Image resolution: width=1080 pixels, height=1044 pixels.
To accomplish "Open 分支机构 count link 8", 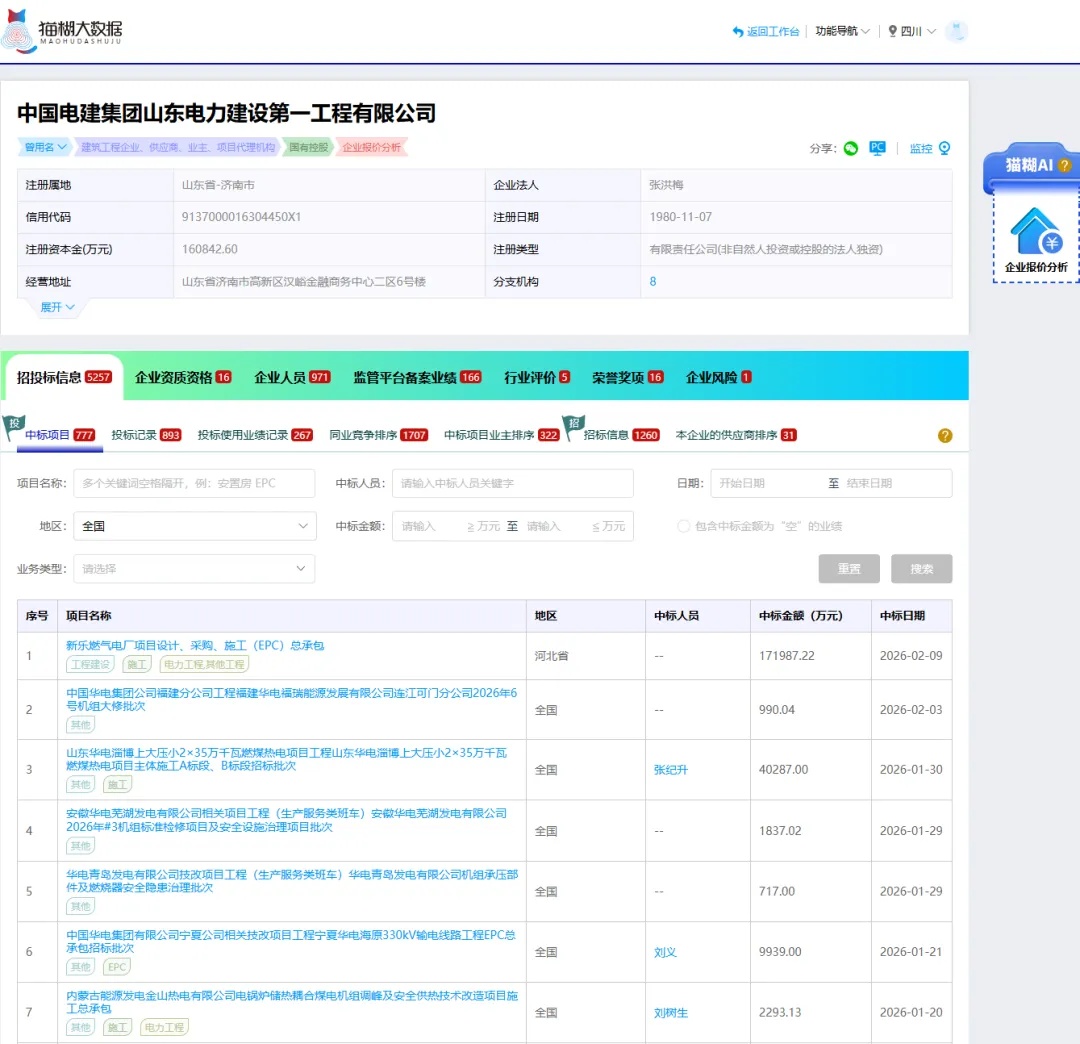I will (x=653, y=282).
